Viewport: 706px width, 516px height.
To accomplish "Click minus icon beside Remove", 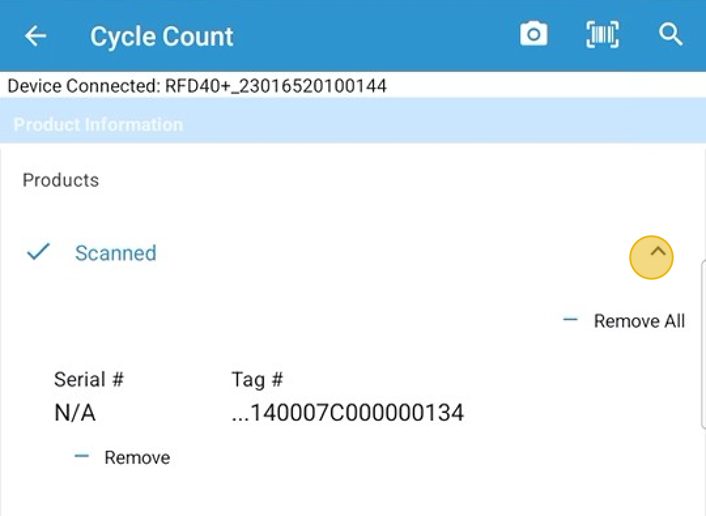I will coord(82,456).
